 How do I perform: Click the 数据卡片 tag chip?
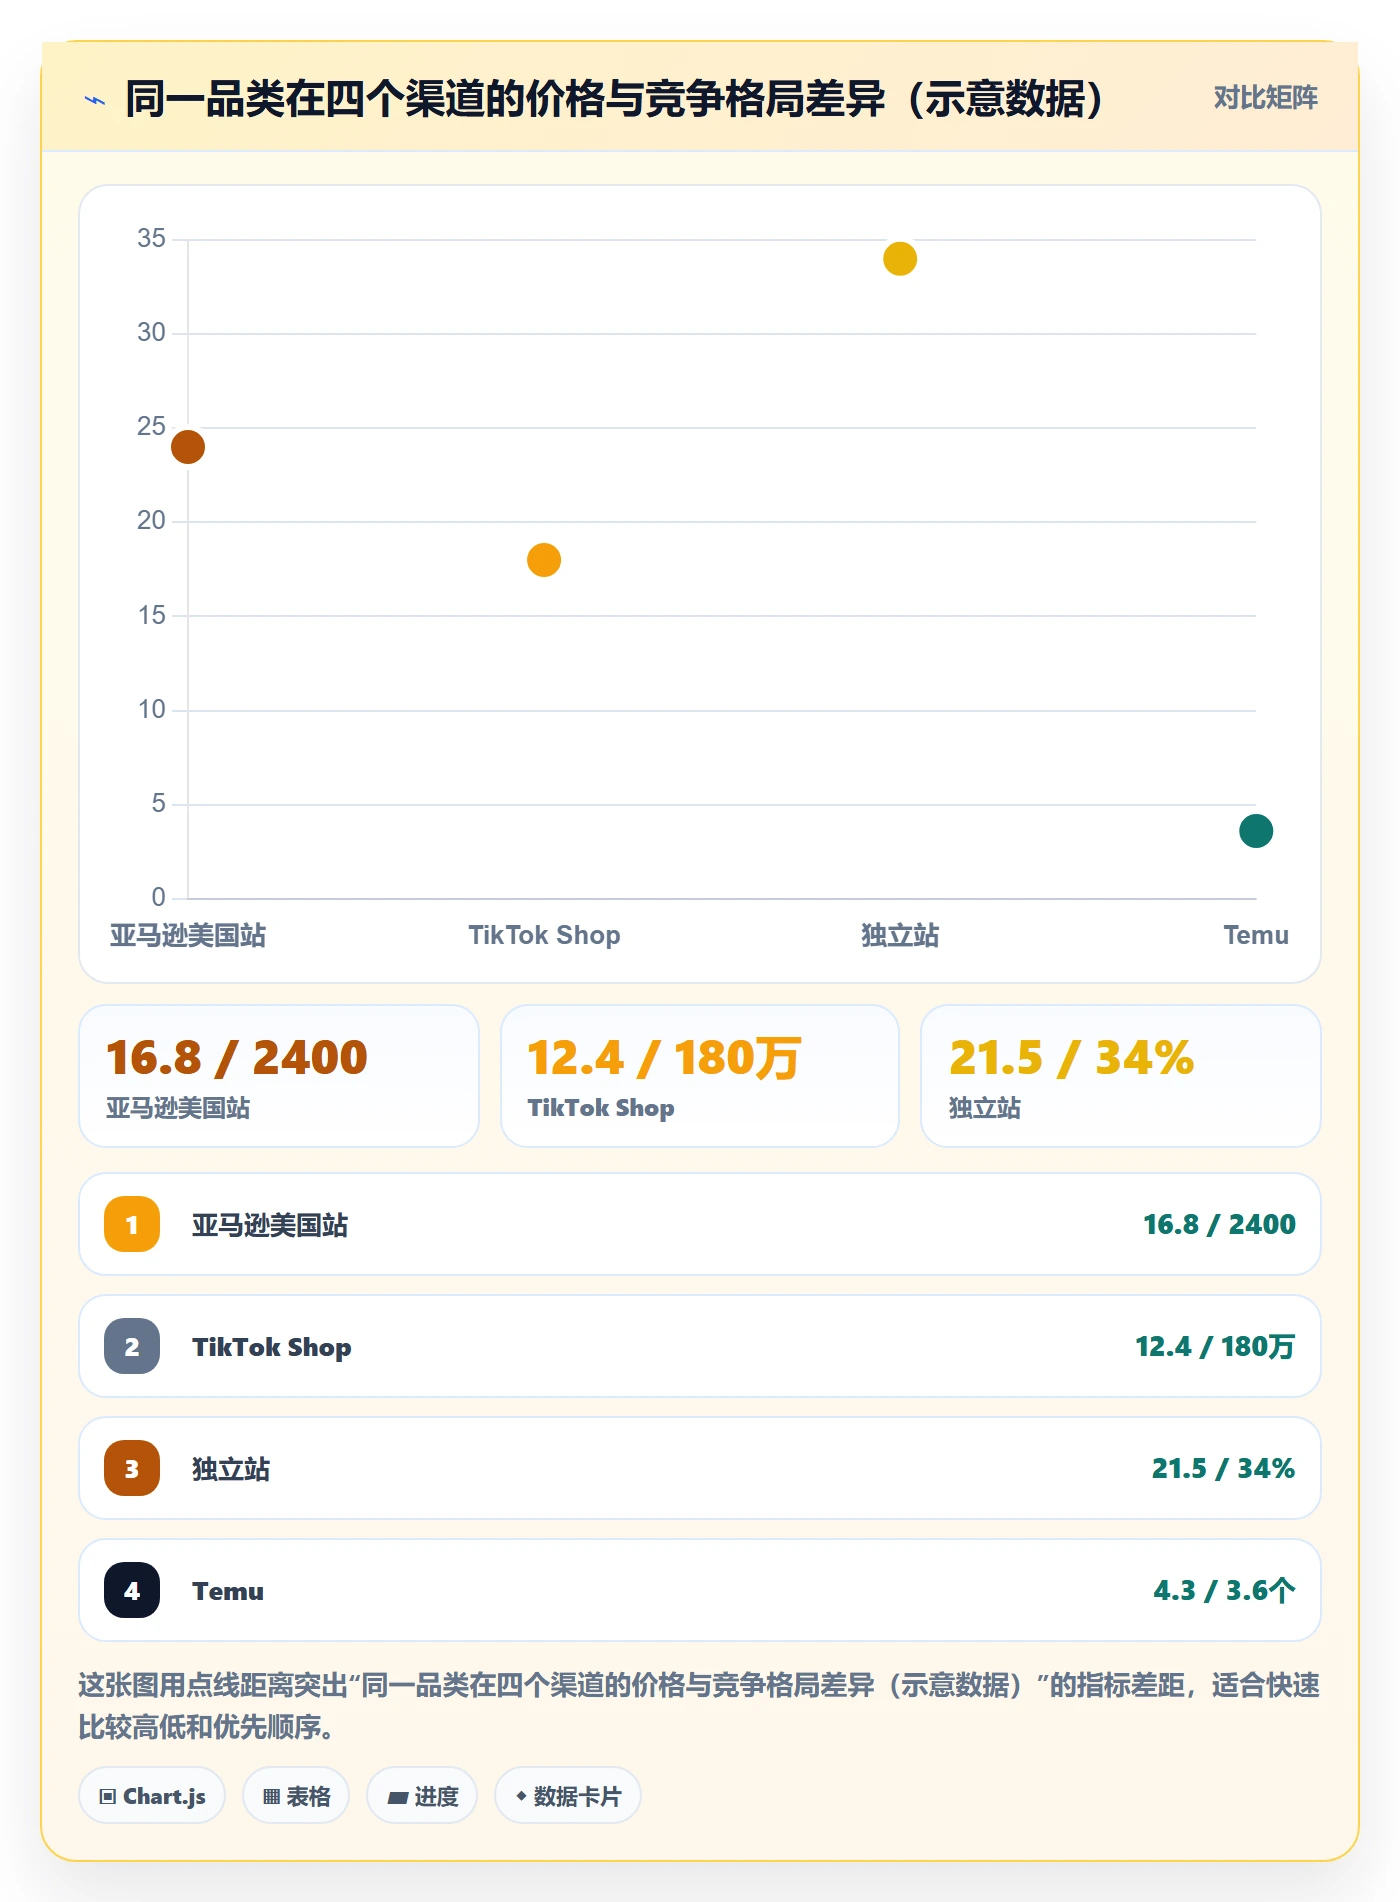(568, 1796)
